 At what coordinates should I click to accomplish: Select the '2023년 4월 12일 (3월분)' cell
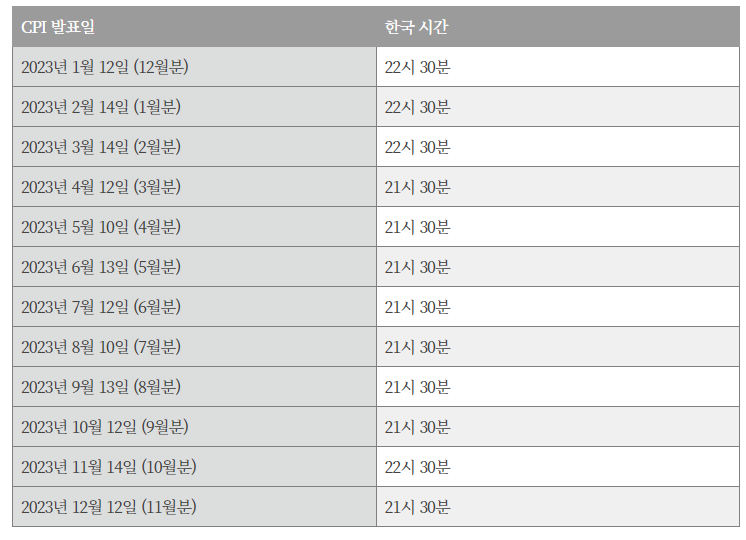click(x=101, y=187)
